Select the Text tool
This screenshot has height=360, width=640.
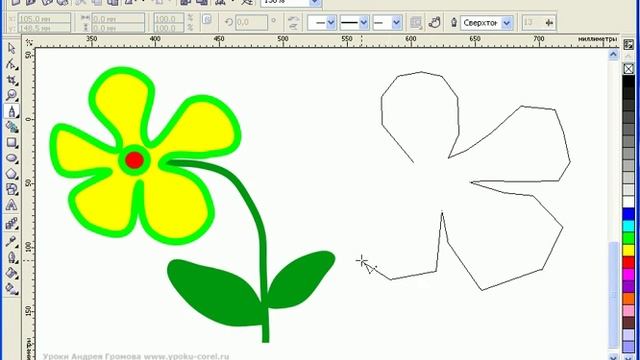11,205
